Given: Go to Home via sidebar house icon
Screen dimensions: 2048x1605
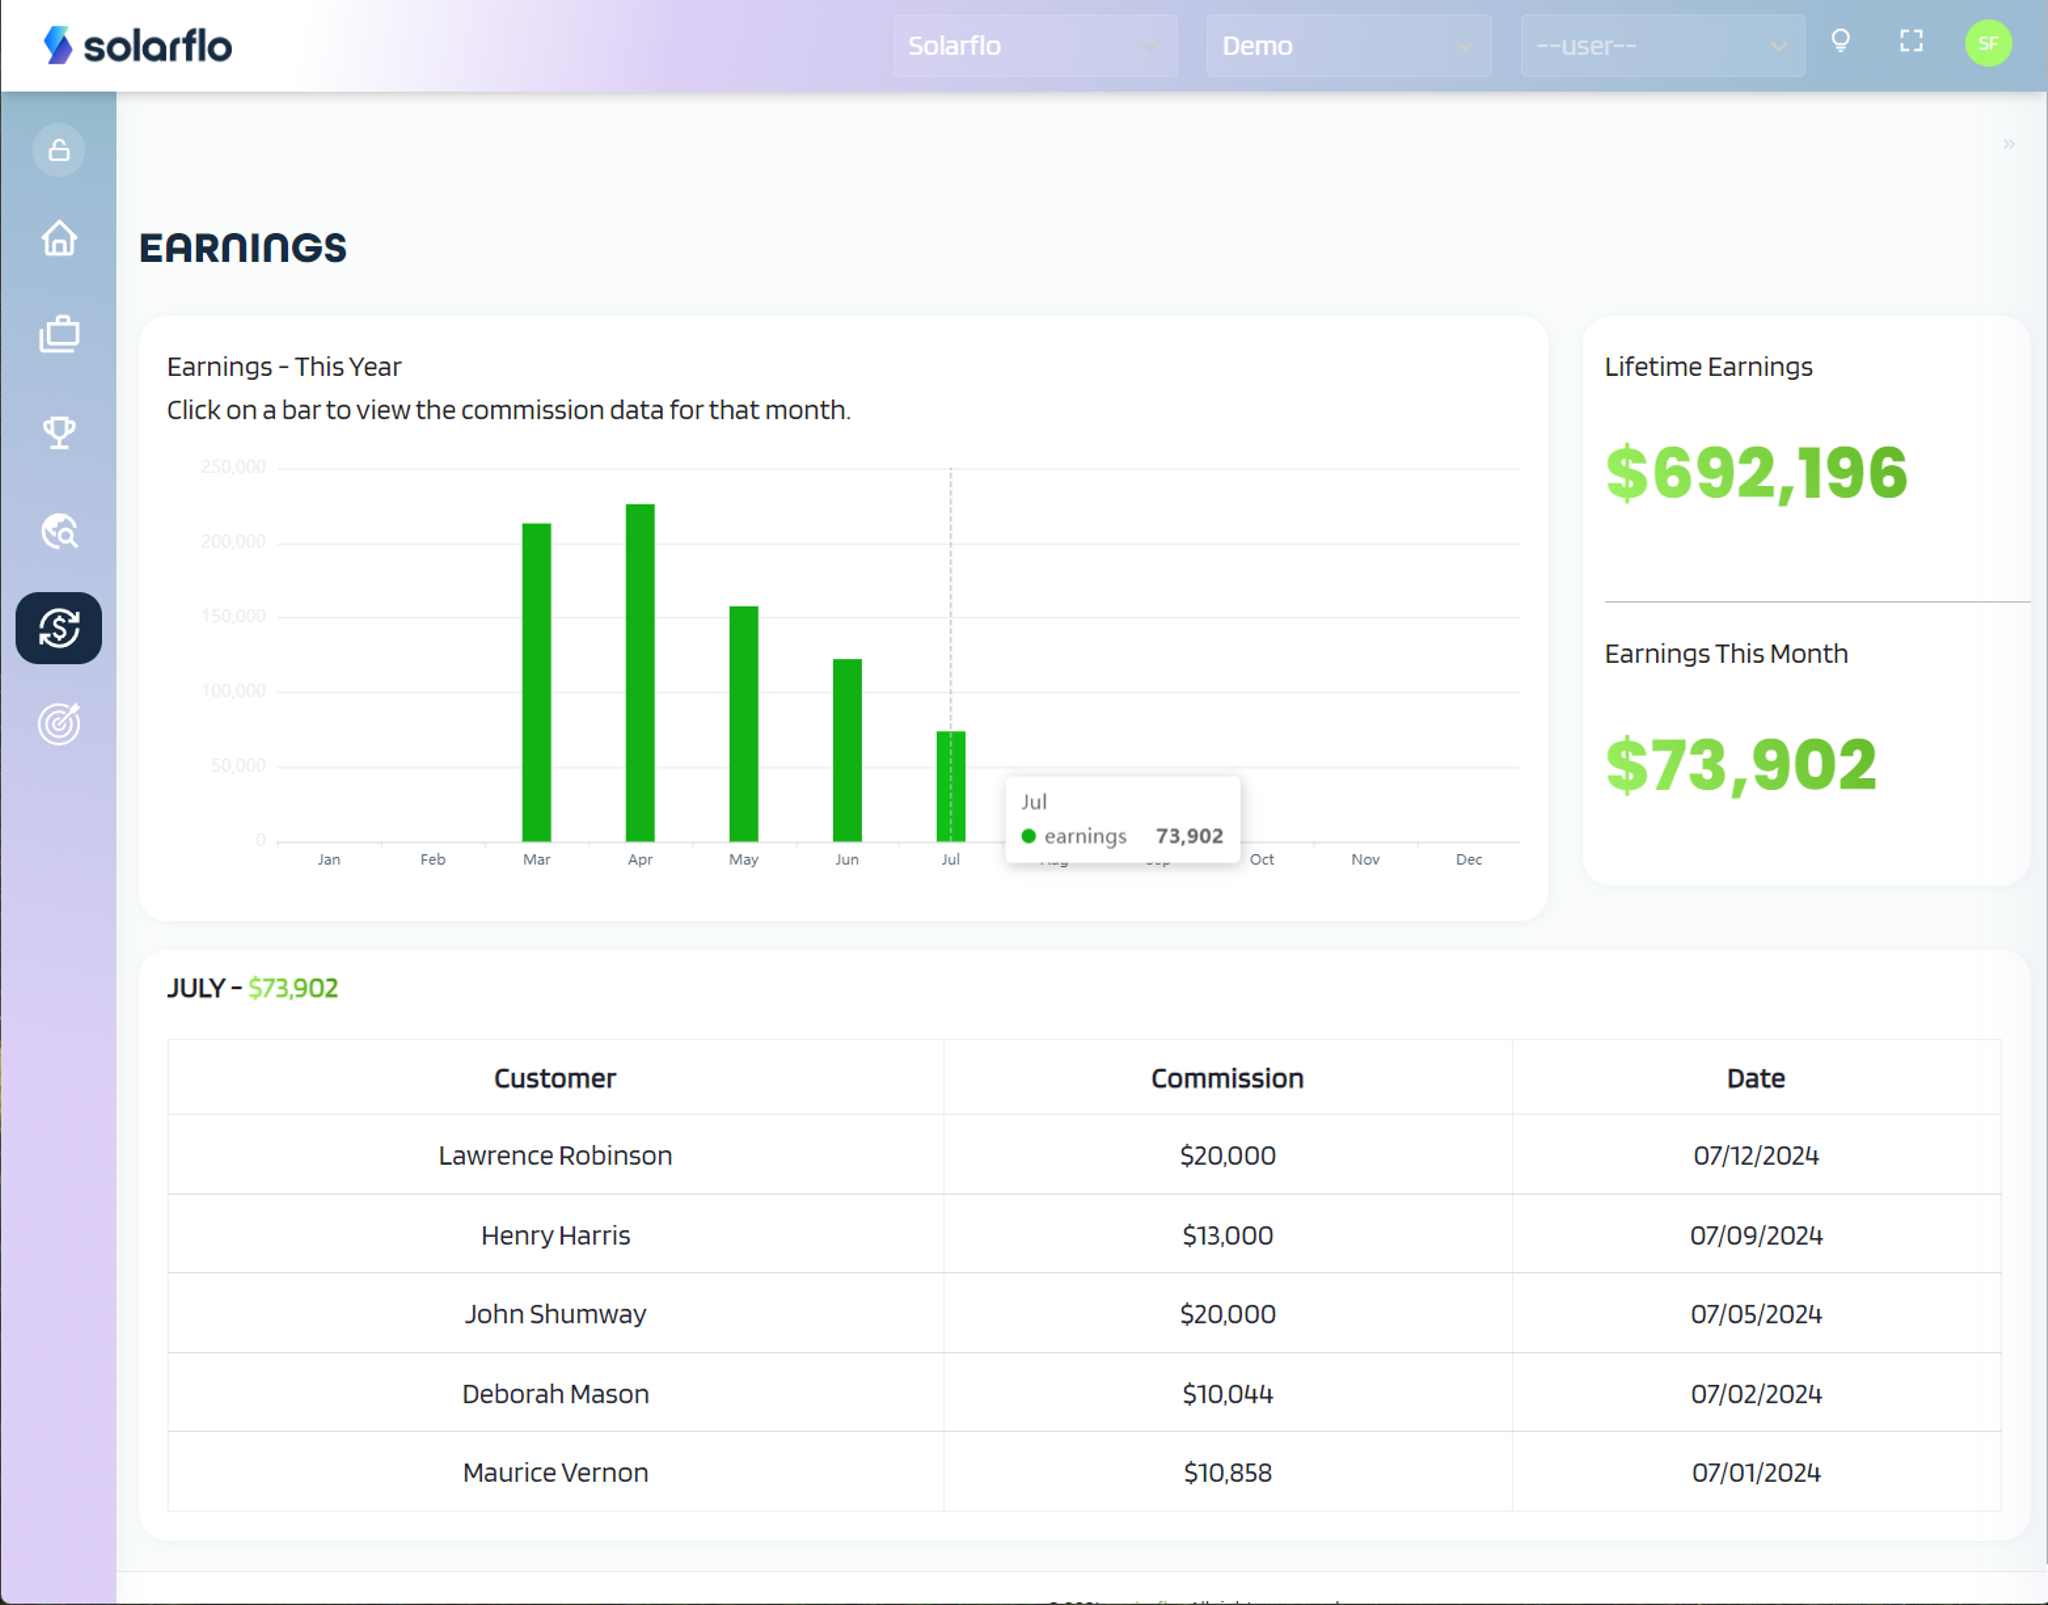Looking at the screenshot, I should tap(59, 238).
